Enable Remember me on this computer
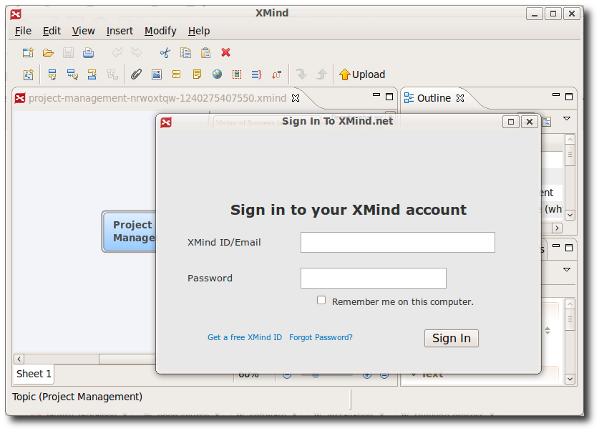The height and width of the screenshot is (432, 600). click(x=321, y=300)
